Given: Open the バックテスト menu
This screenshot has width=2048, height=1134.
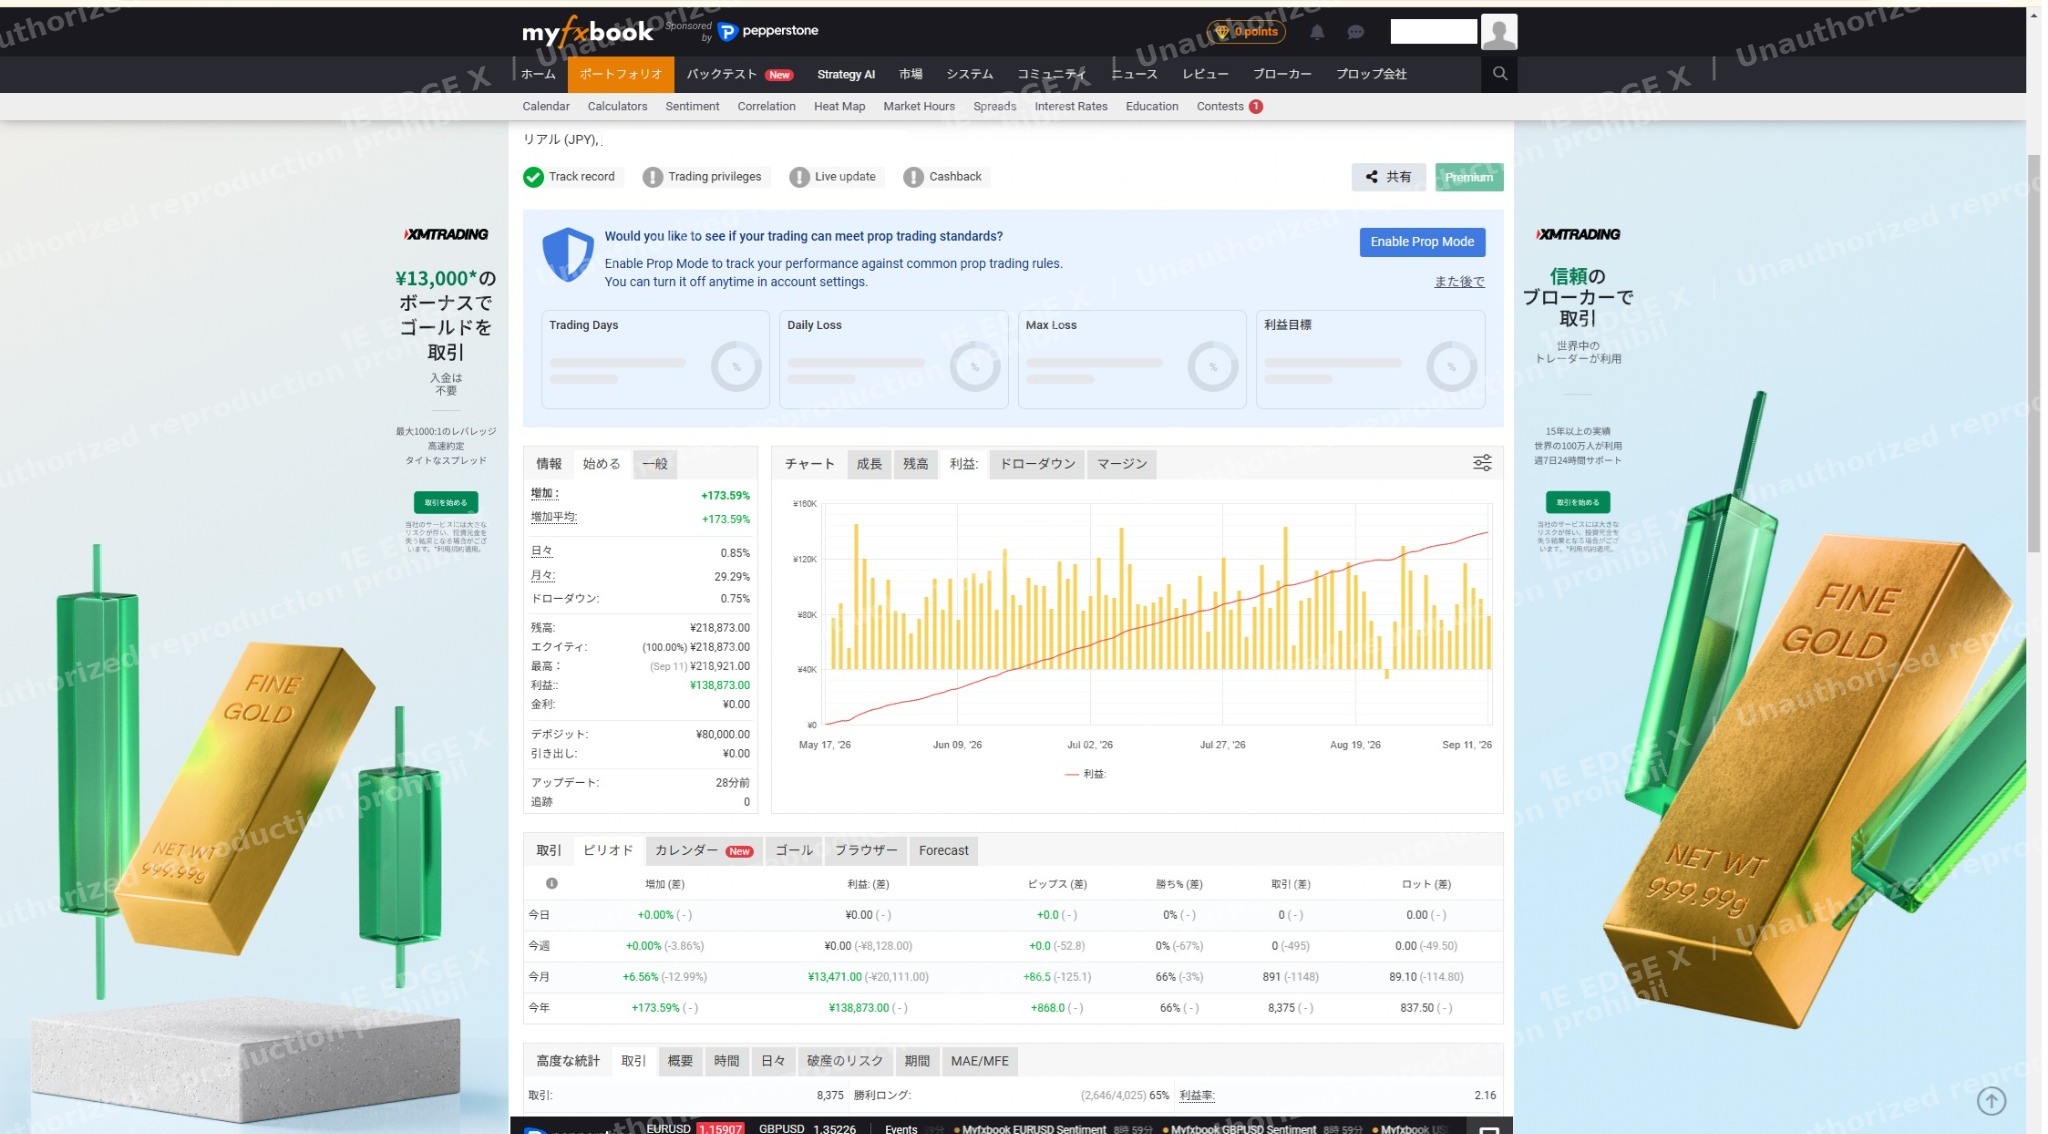Looking at the screenshot, I should (739, 74).
